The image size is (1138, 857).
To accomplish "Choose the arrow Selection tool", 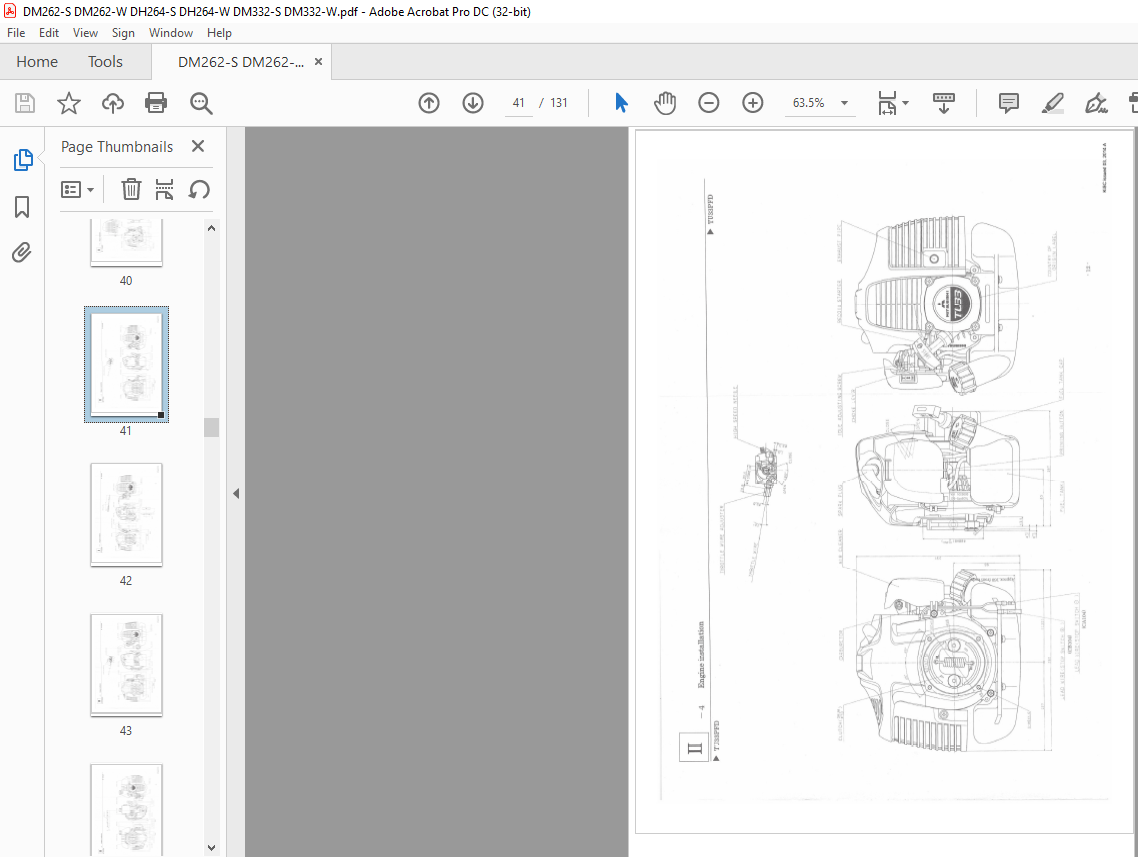I will pyautogui.click(x=621, y=103).
